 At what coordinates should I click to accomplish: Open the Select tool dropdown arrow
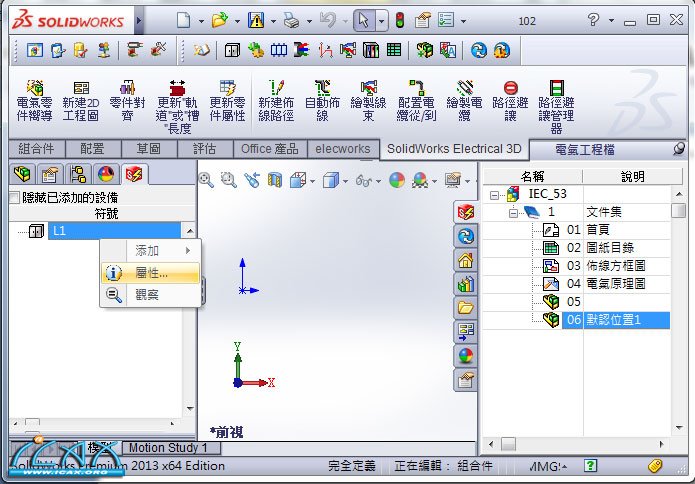(x=381, y=21)
